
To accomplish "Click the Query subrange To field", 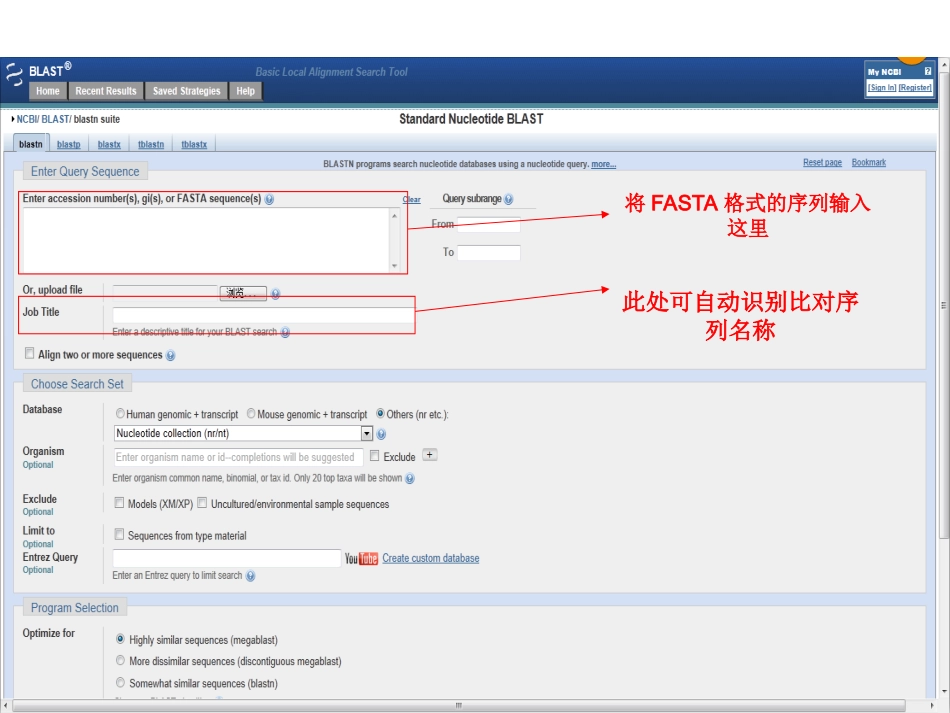I will point(488,253).
